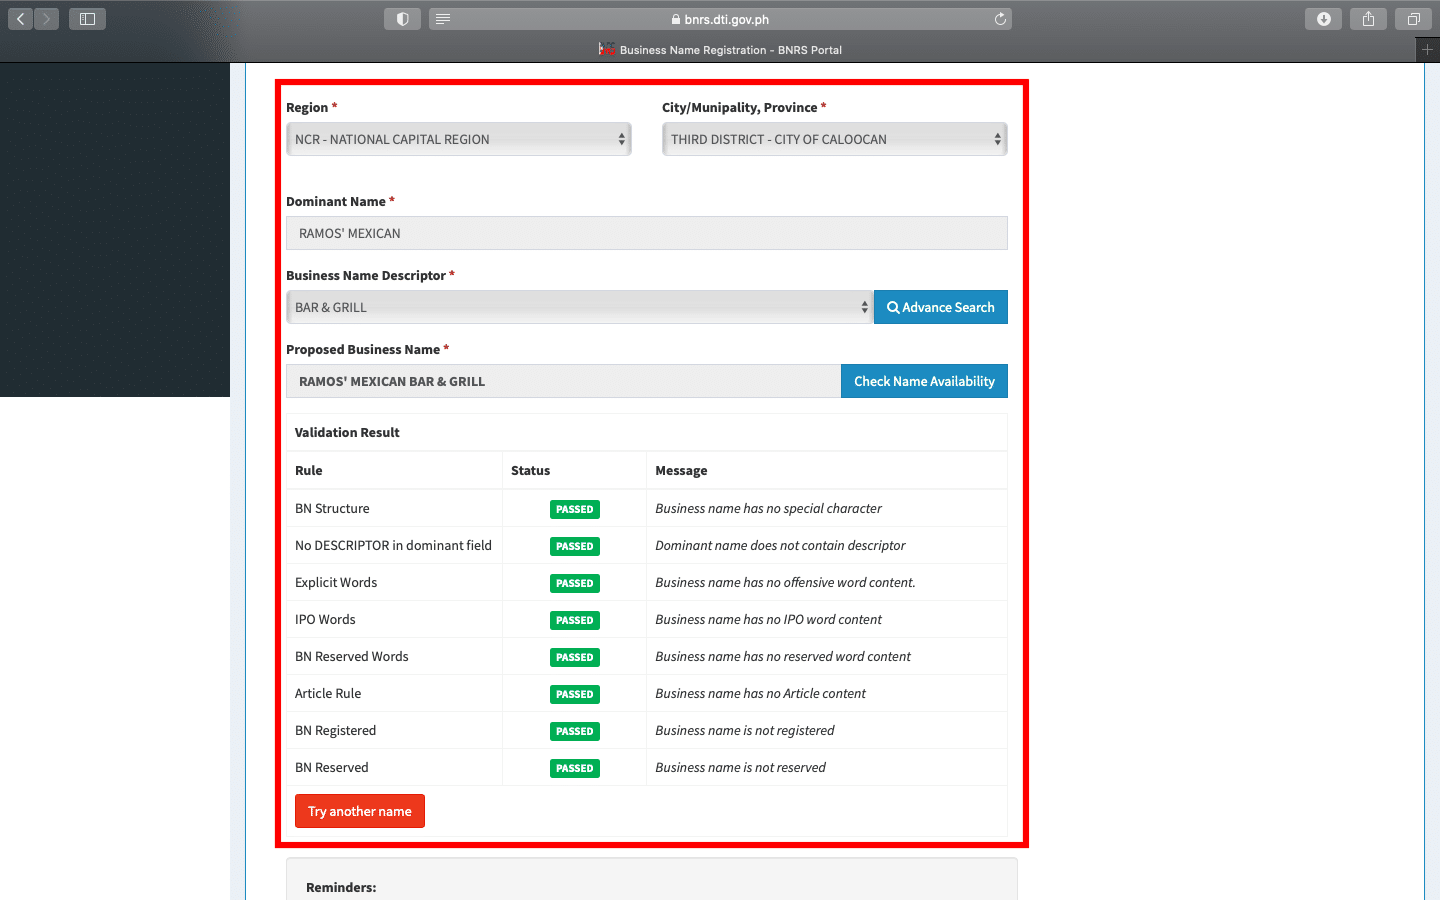Open a new tab with plus button
Screen dimensions: 1440x900
1427,49
